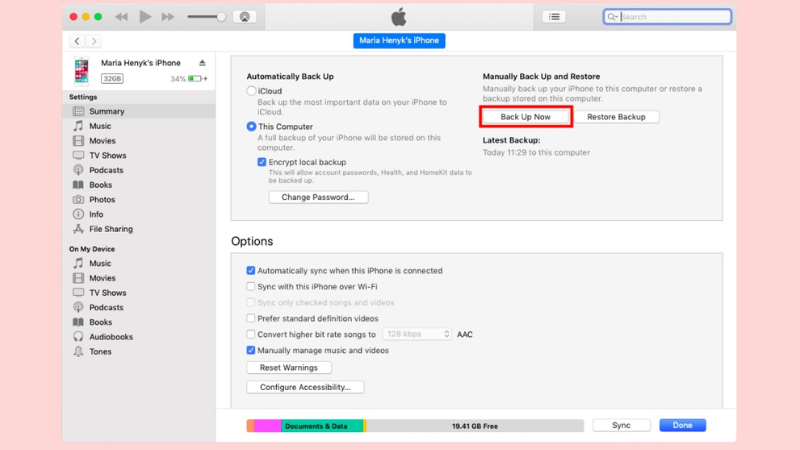Viewport: 800px width, 450px height.
Task: Click the Back Up Now button
Action: tap(526, 117)
